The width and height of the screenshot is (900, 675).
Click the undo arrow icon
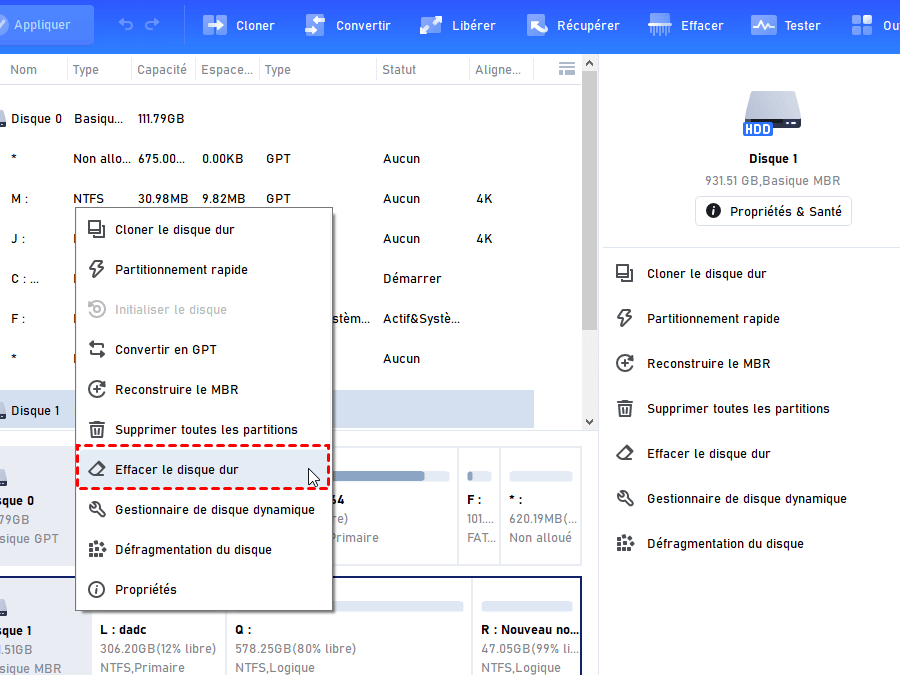coord(126,25)
